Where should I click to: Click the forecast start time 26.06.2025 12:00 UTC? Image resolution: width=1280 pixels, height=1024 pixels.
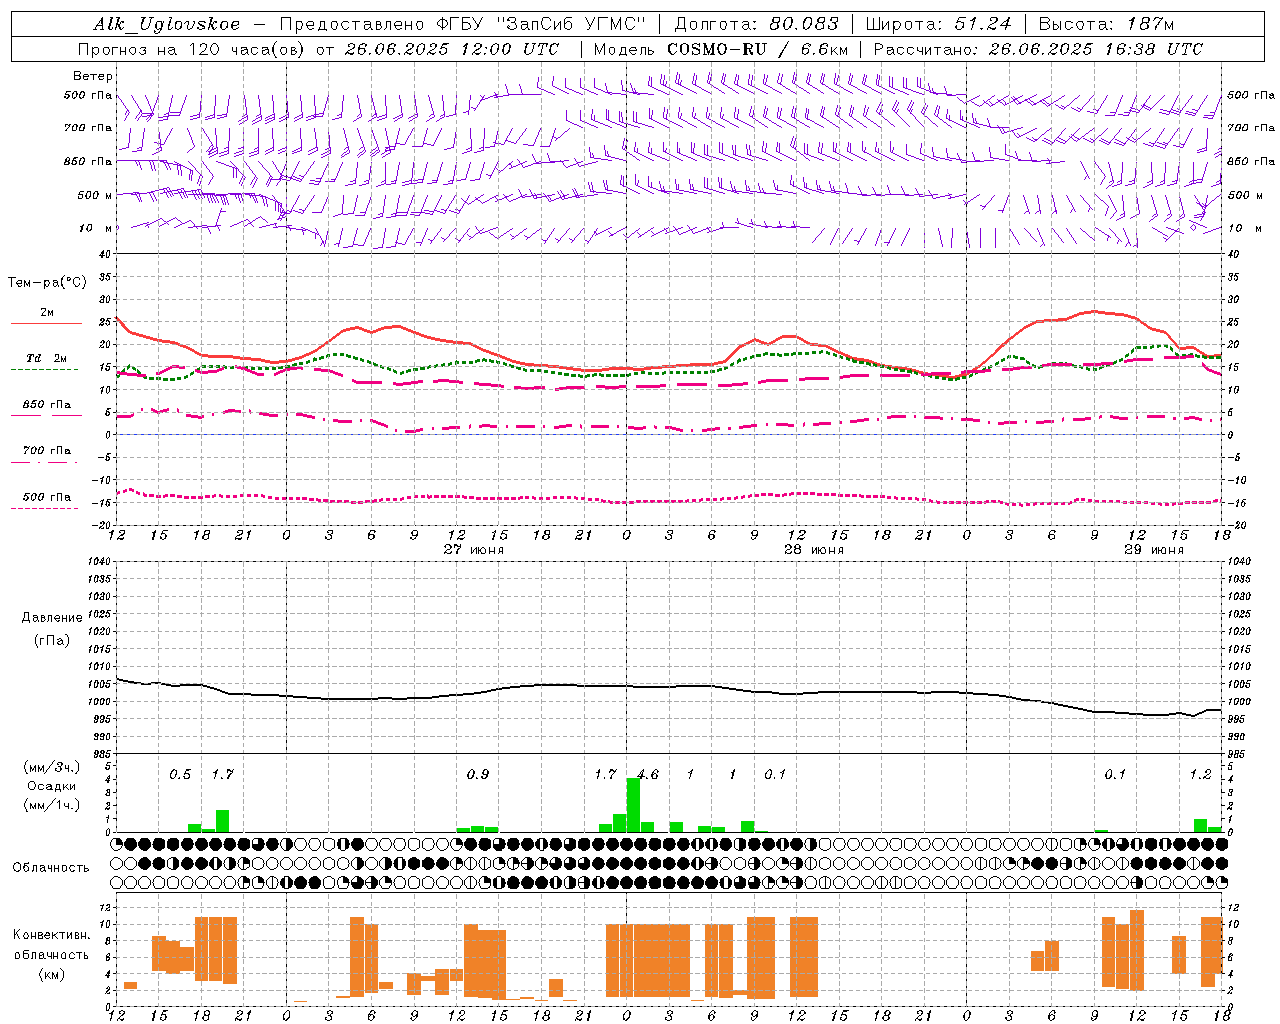point(451,49)
